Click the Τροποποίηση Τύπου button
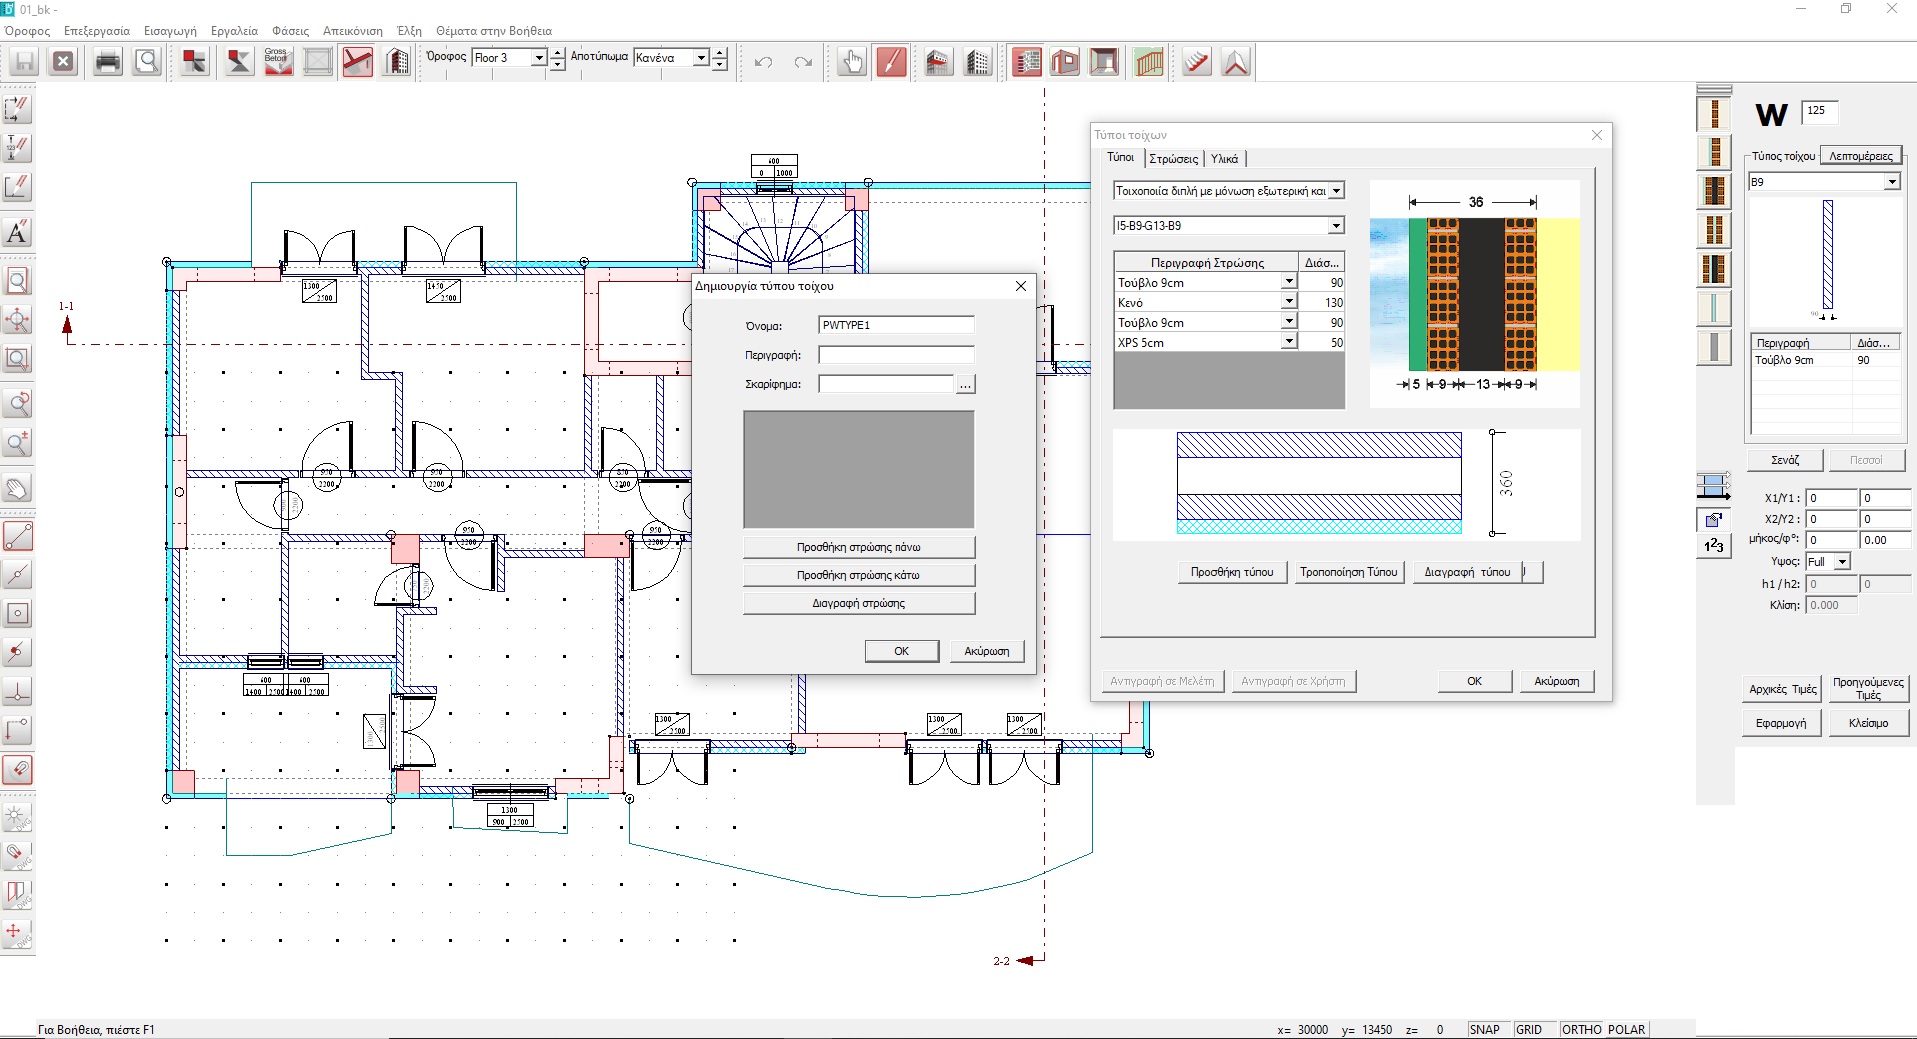1917x1039 pixels. pyautogui.click(x=1348, y=572)
